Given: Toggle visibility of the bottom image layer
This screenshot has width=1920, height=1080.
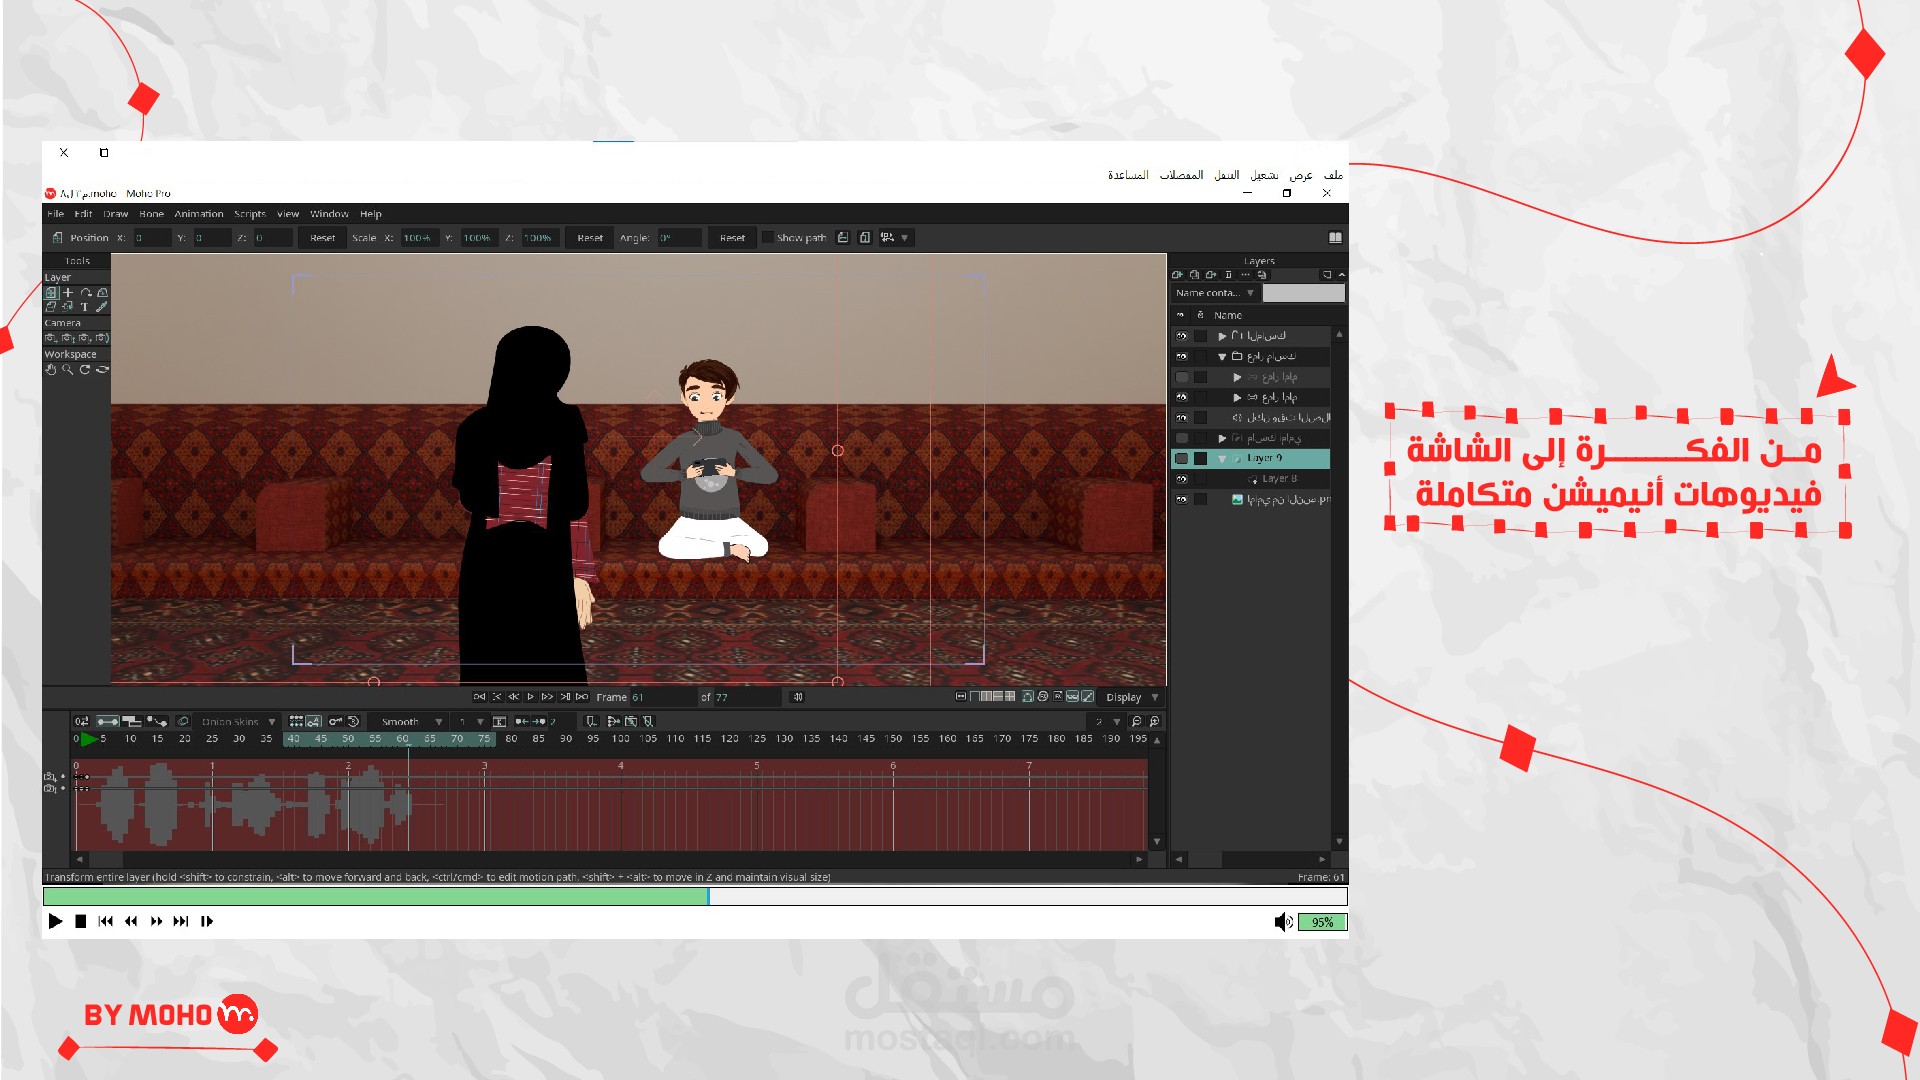Looking at the screenshot, I should point(1181,499).
